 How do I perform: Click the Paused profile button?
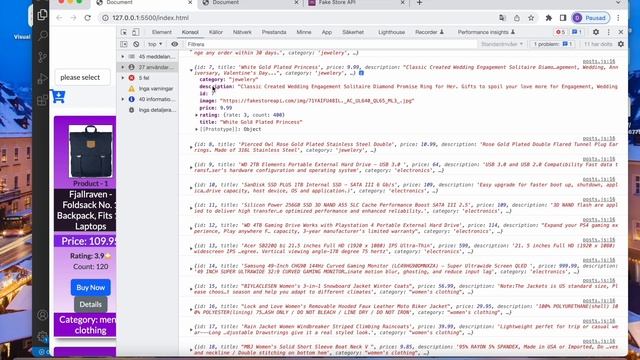(x=591, y=18)
